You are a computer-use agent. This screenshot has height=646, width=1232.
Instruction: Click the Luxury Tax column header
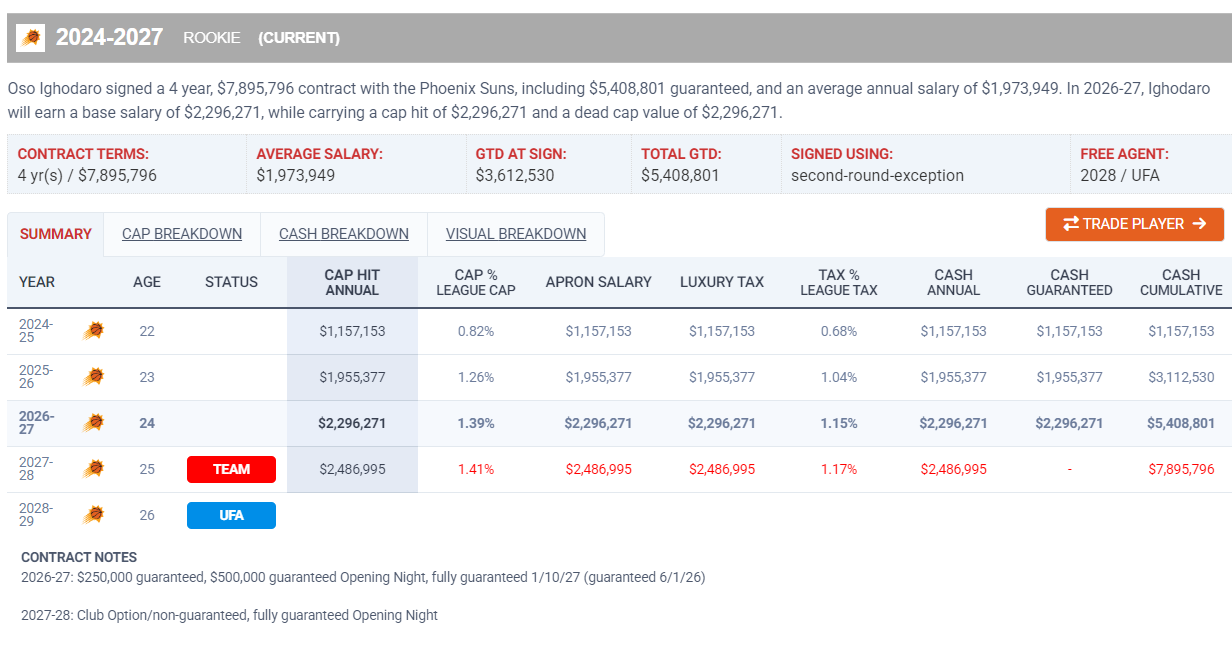click(x=722, y=282)
